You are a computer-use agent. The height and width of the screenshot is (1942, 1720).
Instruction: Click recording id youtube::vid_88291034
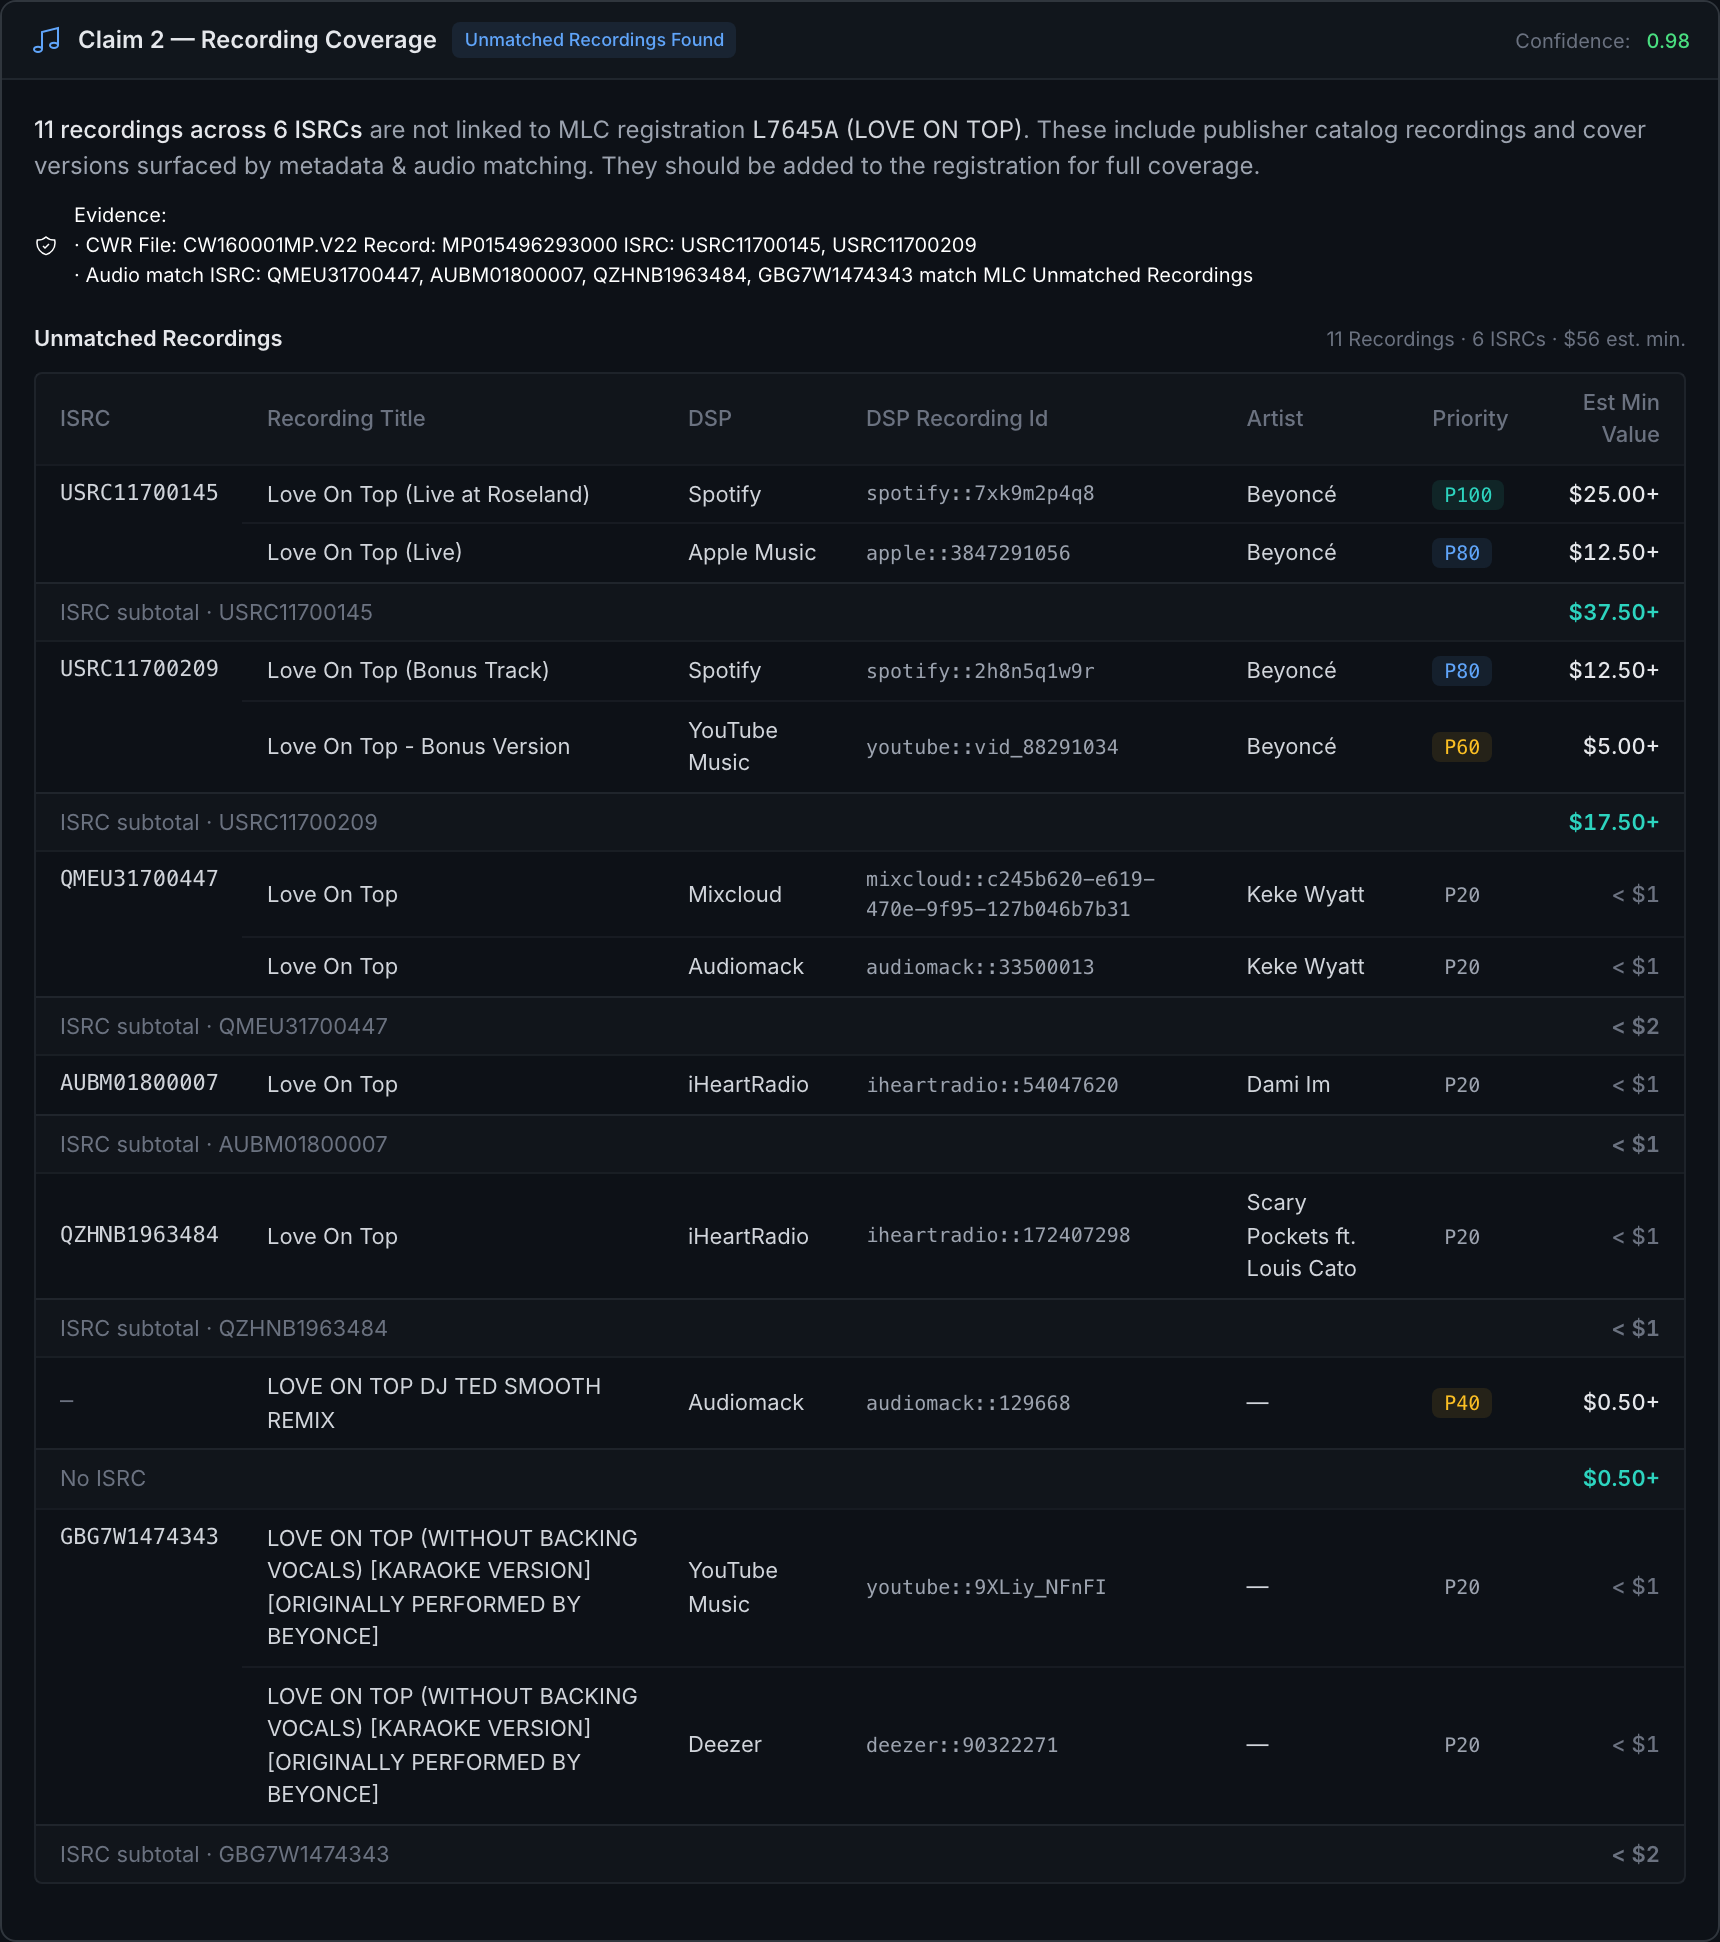[992, 747]
